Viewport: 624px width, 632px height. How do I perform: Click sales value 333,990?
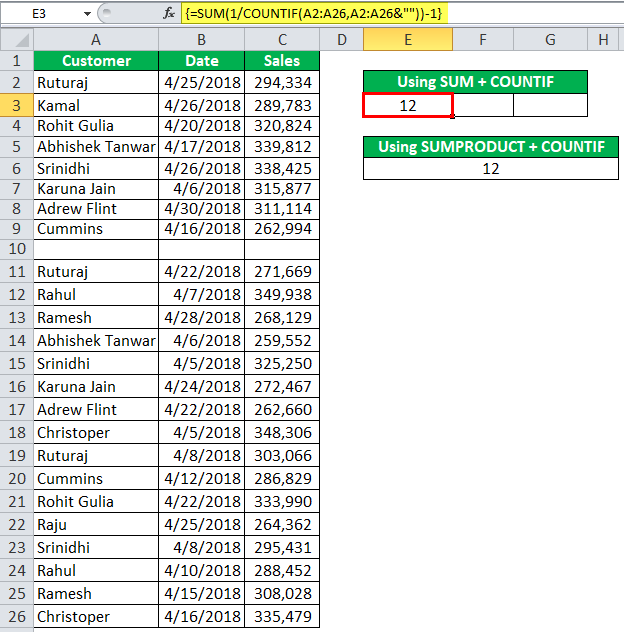pyautogui.click(x=282, y=501)
